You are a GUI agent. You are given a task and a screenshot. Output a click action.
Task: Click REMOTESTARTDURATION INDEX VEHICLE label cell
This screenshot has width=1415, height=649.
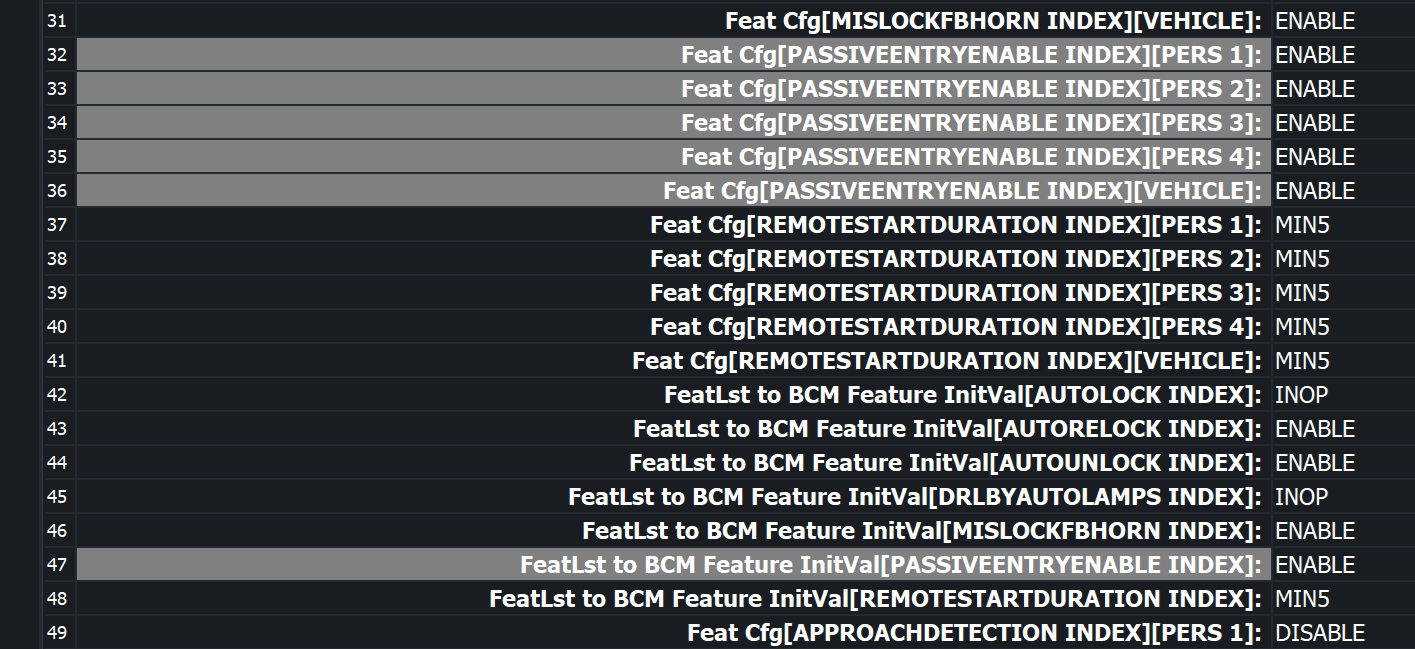[946, 361]
